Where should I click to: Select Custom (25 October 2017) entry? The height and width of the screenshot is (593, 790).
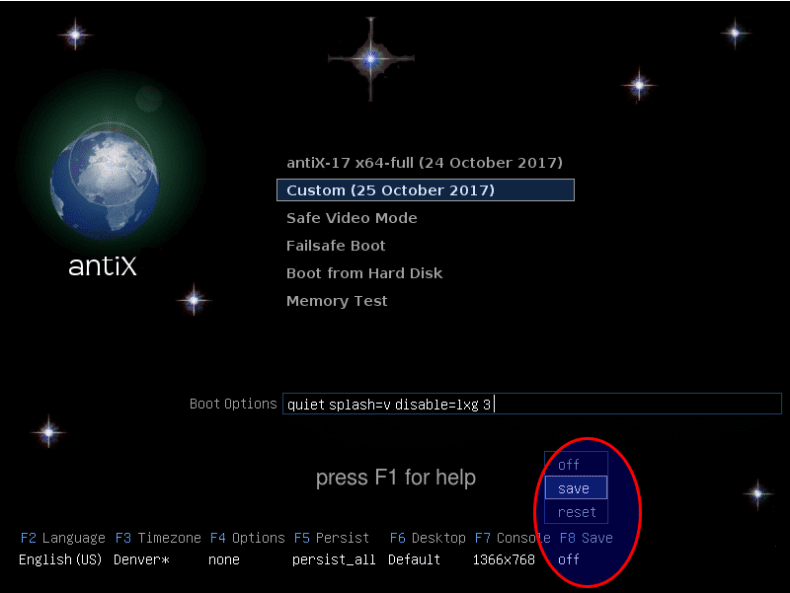(425, 190)
